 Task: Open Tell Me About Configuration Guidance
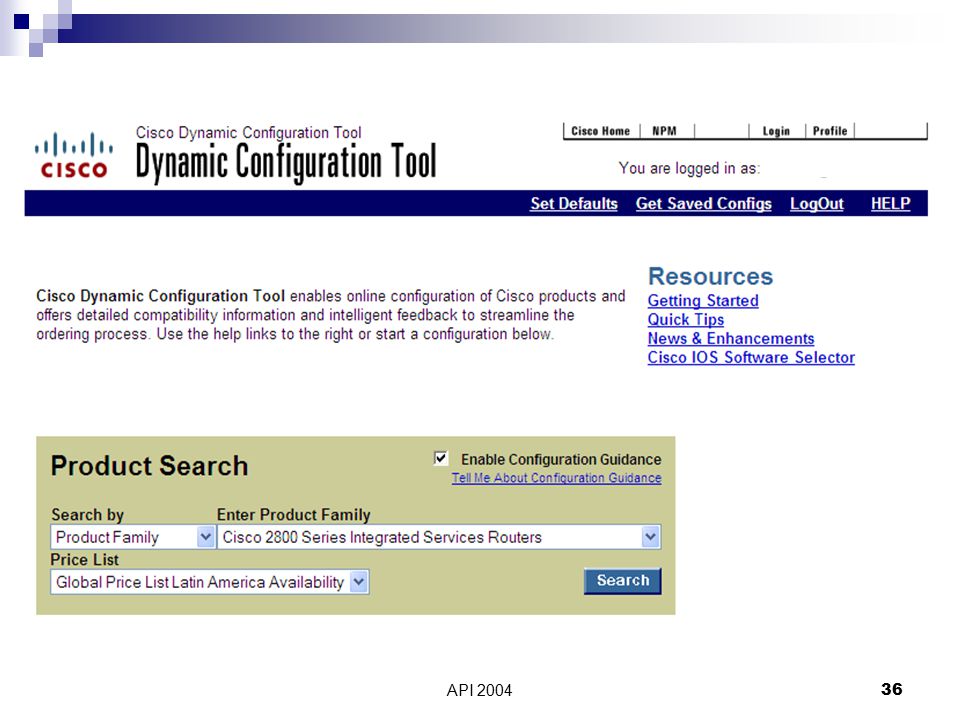(557, 478)
